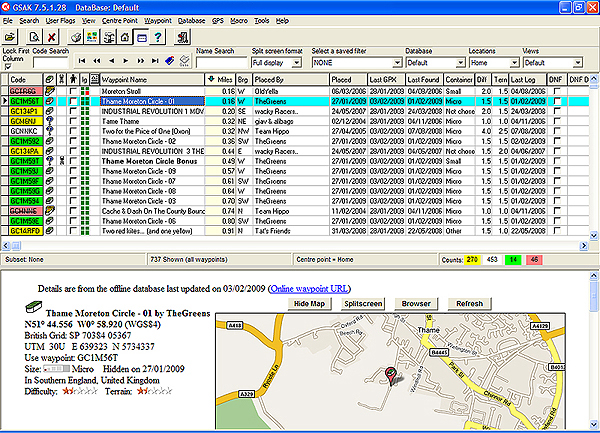Image resolution: width=600 pixels, height=433 pixels.
Task: Open the GPS menu
Action: coord(218,21)
